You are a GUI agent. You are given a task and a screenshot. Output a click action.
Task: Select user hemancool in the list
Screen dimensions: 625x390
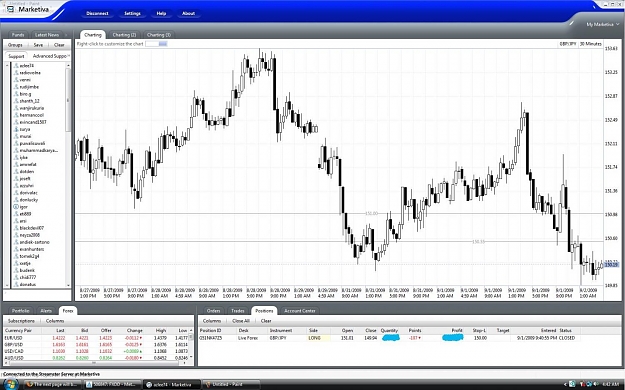[31, 115]
